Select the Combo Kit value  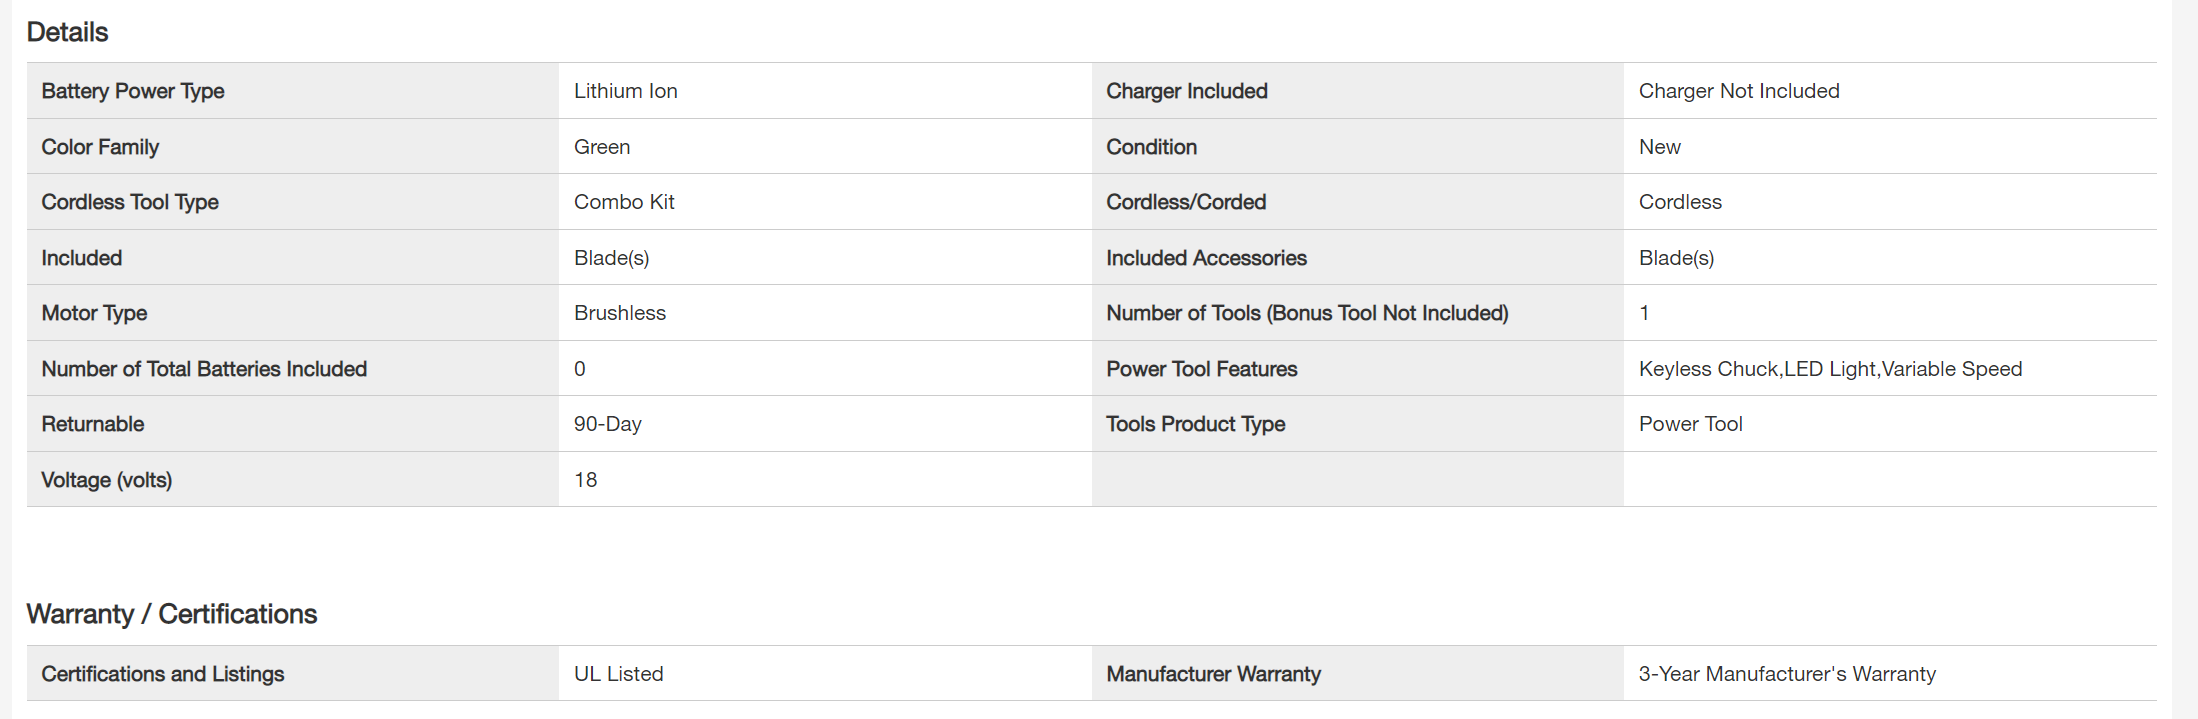point(624,202)
